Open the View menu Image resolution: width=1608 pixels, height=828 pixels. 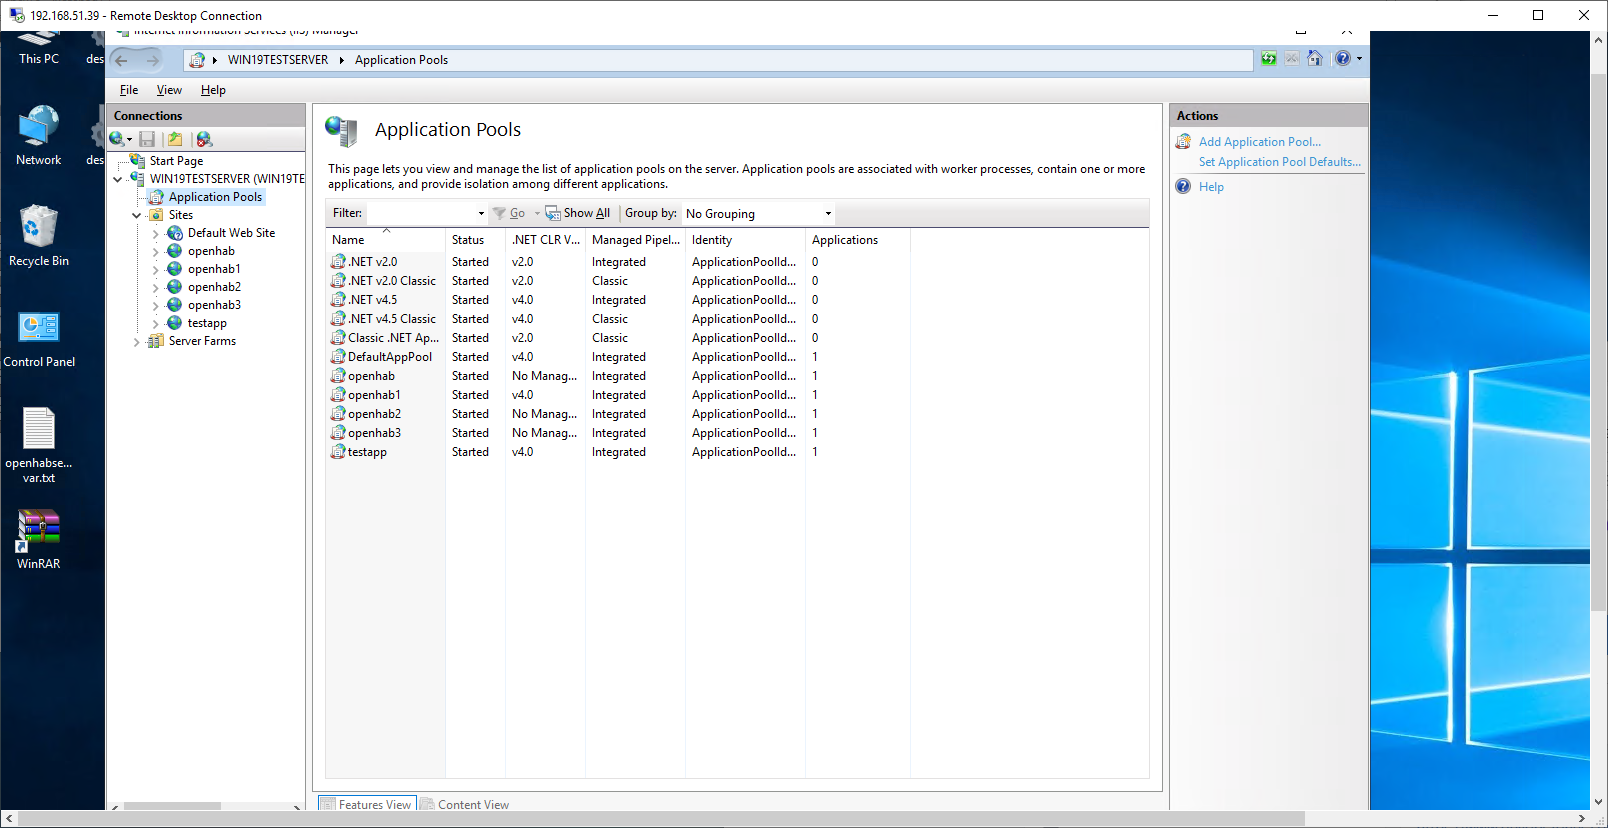[x=169, y=90]
